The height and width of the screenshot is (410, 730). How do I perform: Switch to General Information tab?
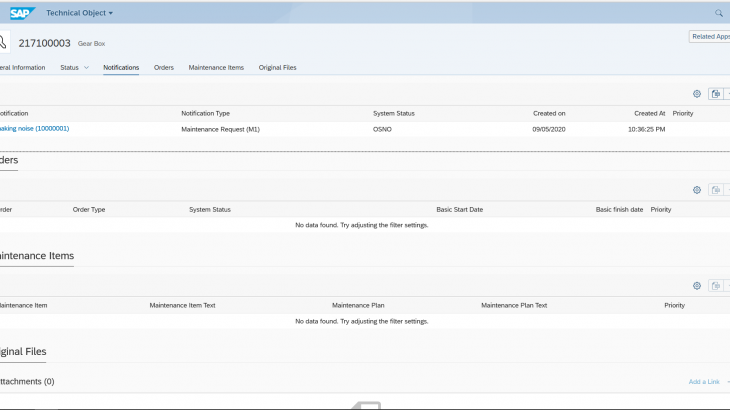click(22, 67)
